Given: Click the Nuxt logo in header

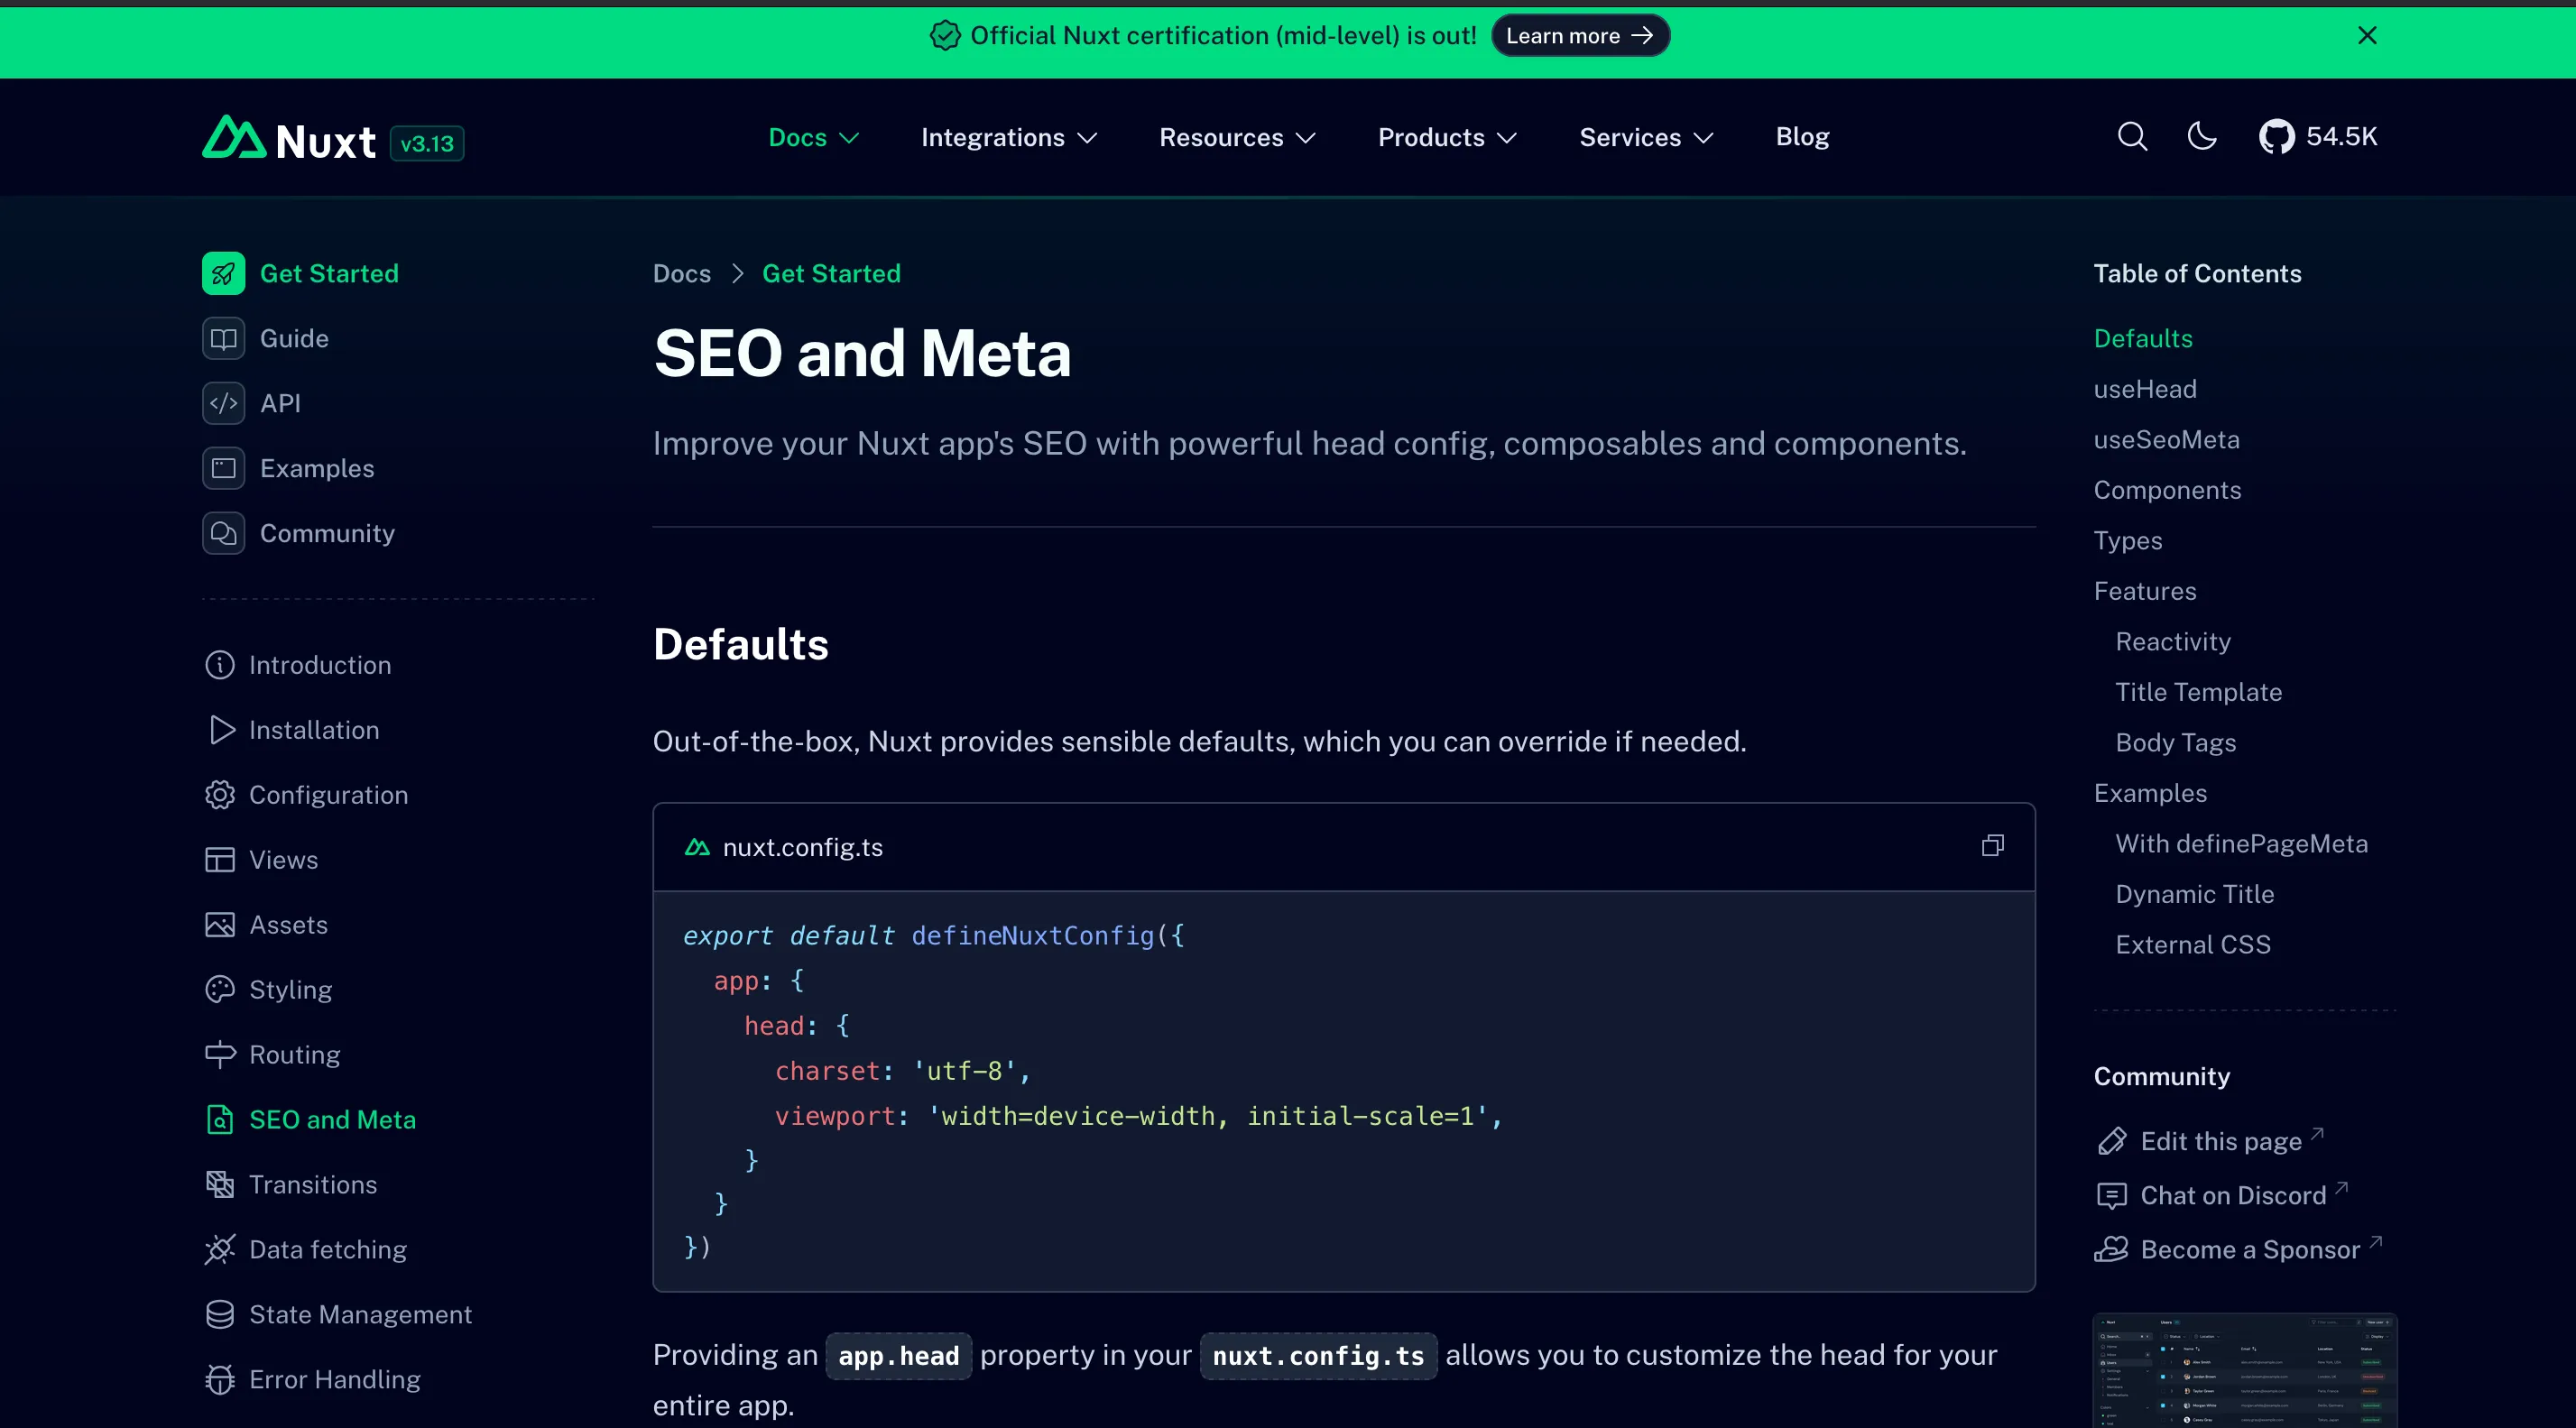Looking at the screenshot, I should coord(289,139).
